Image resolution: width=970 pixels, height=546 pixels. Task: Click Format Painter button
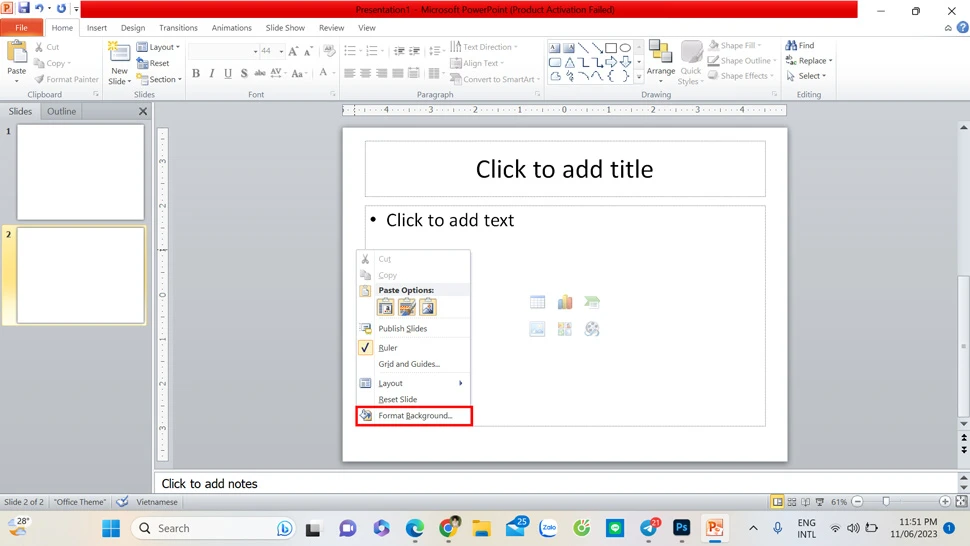(67, 79)
